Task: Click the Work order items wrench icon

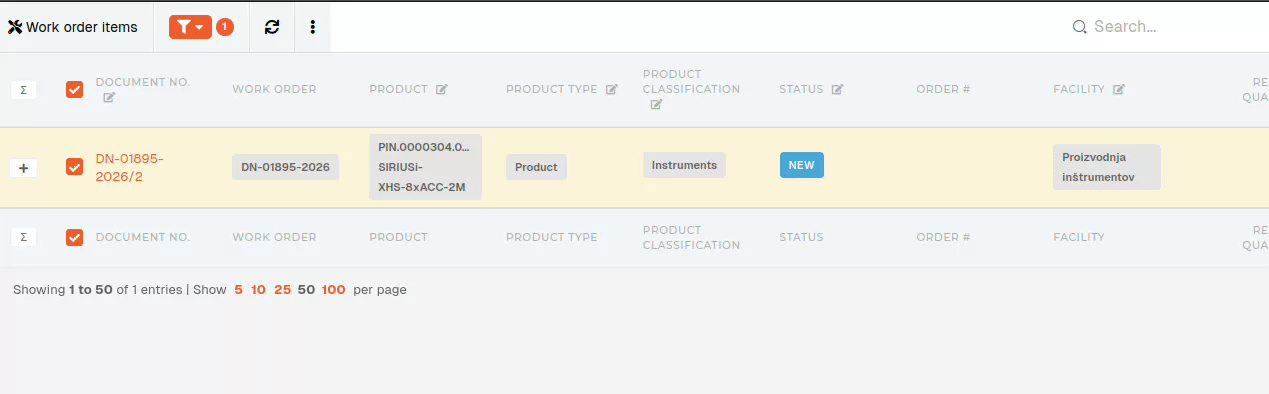Action: click(15, 27)
